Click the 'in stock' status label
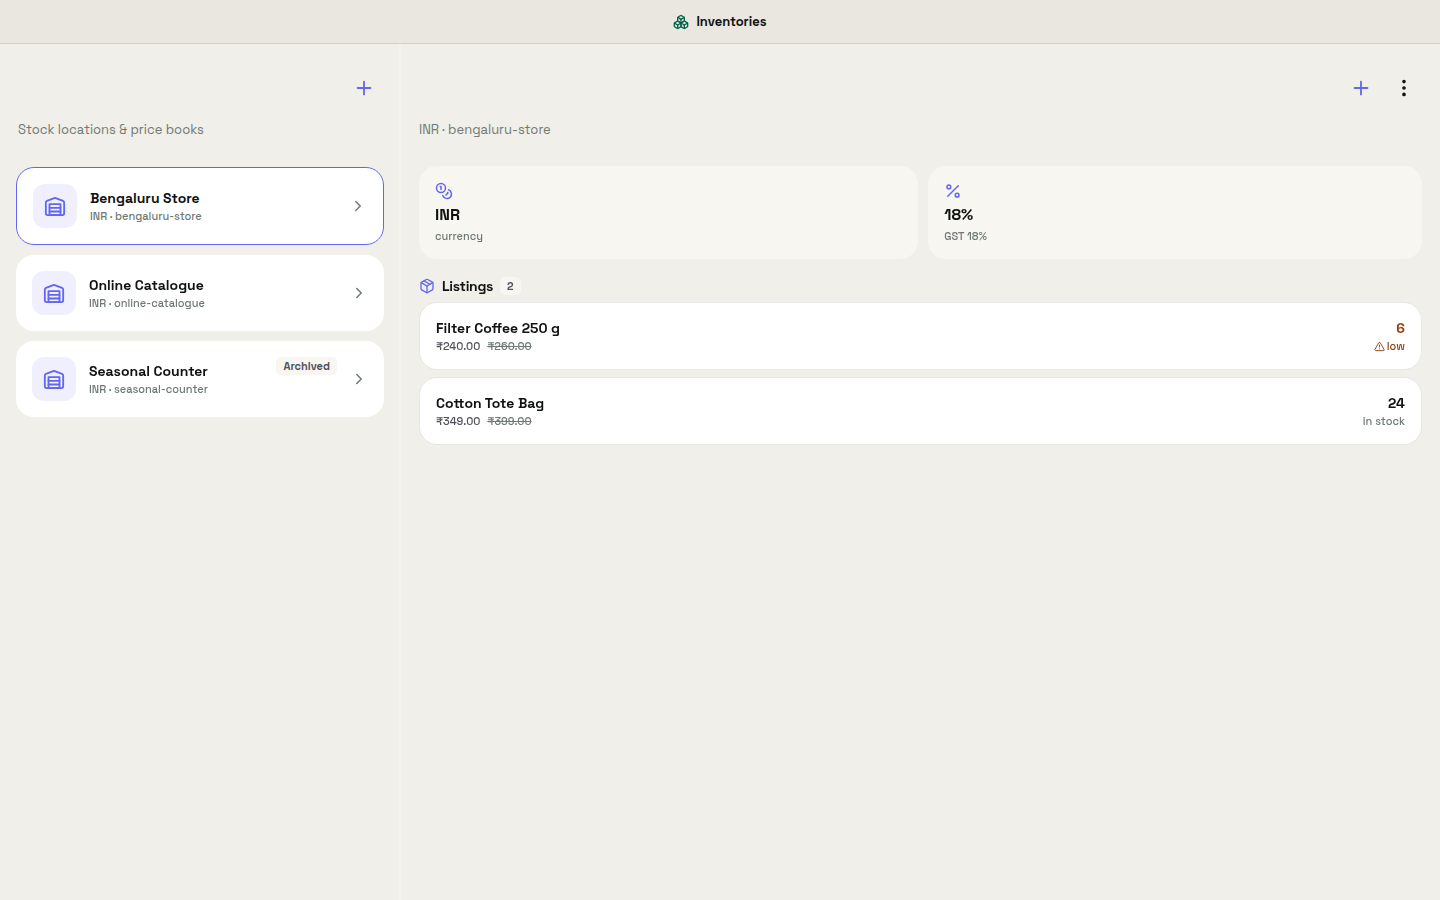This screenshot has width=1440, height=900. tap(1383, 421)
